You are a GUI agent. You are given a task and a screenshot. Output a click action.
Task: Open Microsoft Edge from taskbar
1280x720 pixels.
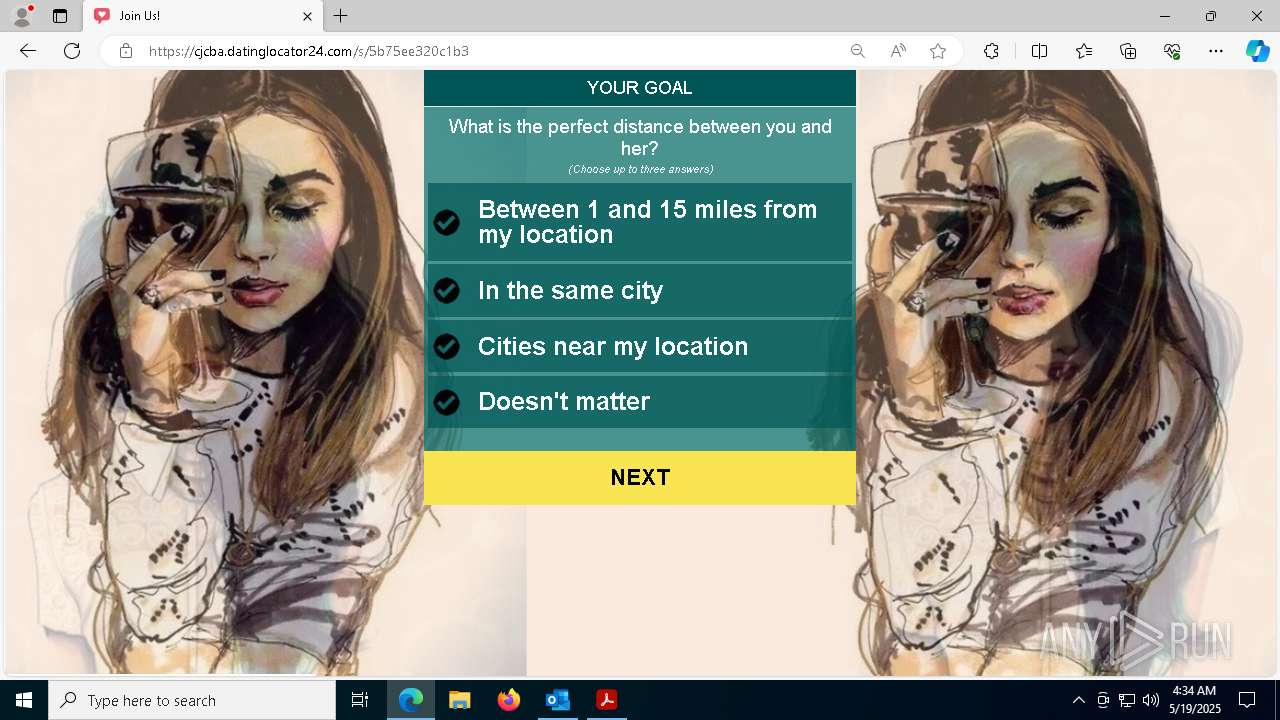(411, 700)
